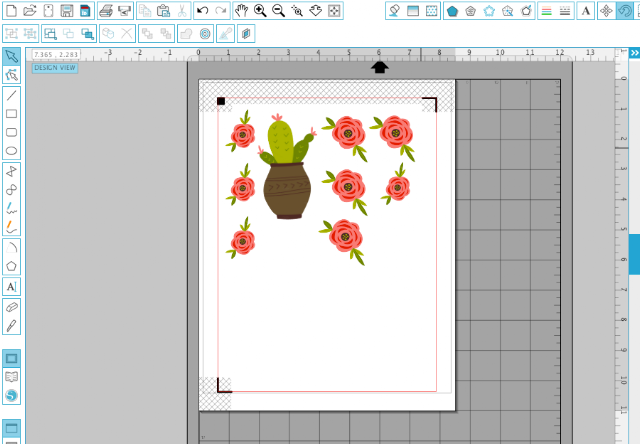Image resolution: width=640 pixels, height=444 pixels.
Task: Click the Offset concentric circles icon
Action: (x=205, y=33)
